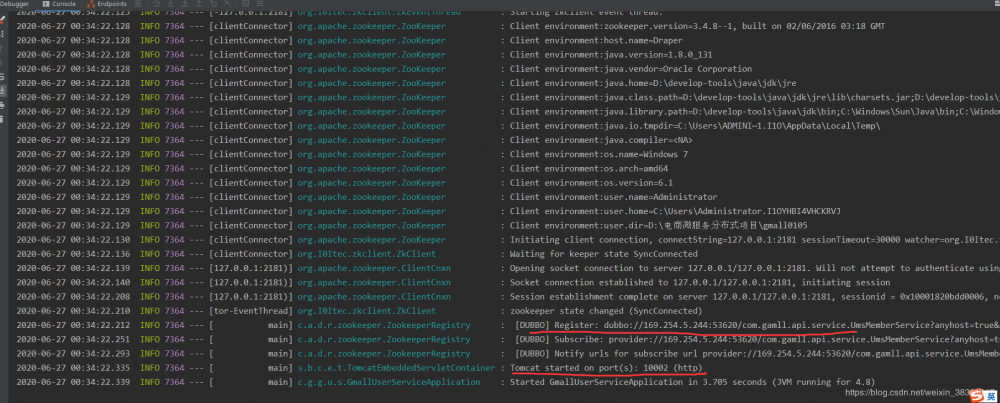Click the 'Tomcat started on port(s): 10002 (http)' line
Viewport: 1000px width, 403px height.
coord(608,368)
